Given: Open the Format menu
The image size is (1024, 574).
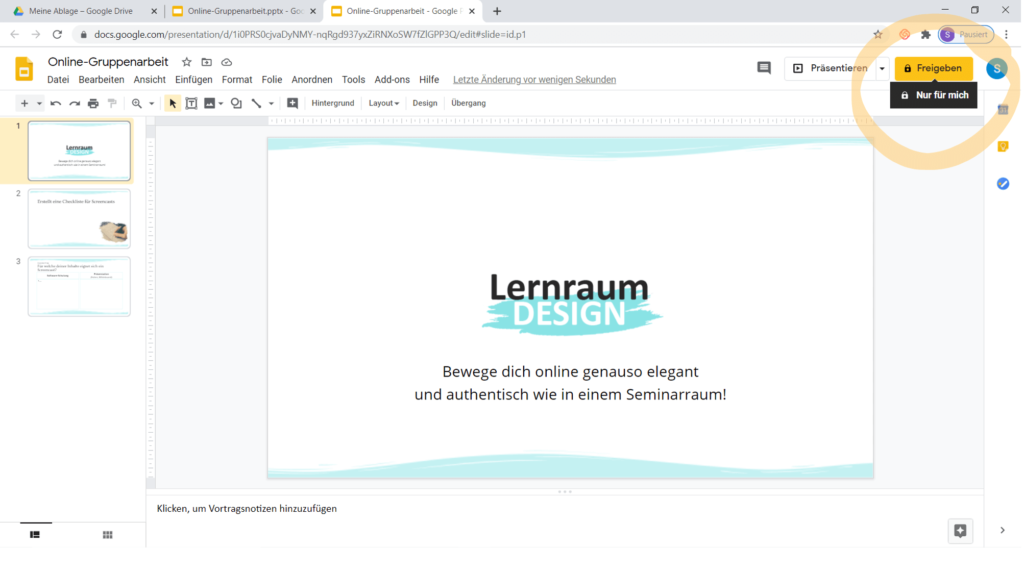Looking at the screenshot, I should point(237,80).
